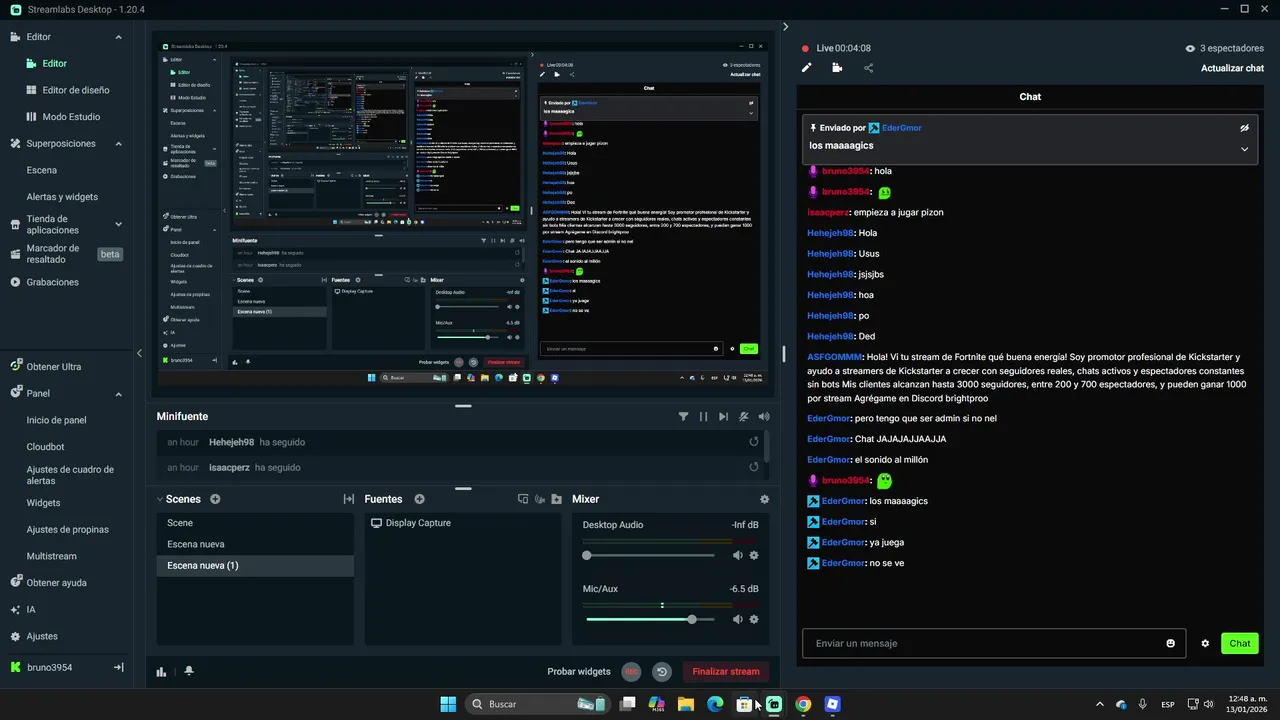This screenshot has height=720, width=1280.
Task: Open chat settings gear icon
Action: pyautogui.click(x=1205, y=643)
